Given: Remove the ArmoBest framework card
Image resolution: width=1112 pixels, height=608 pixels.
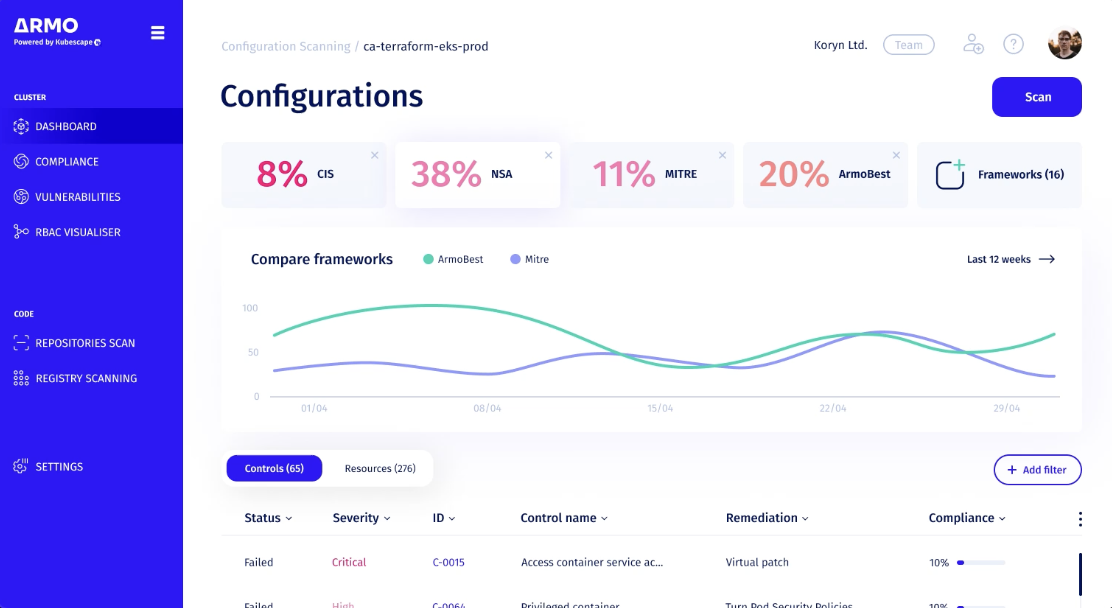Looking at the screenshot, I should [x=896, y=155].
